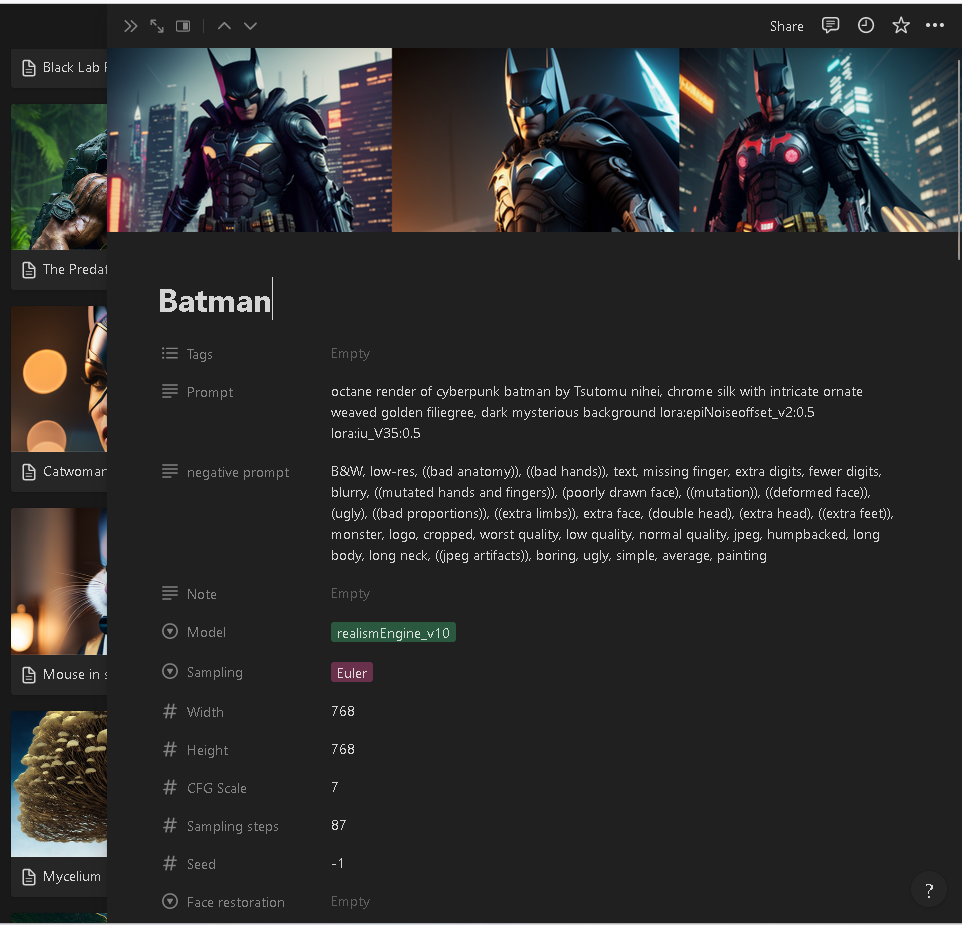
Task: Go to next page with down chevron
Action: [250, 26]
